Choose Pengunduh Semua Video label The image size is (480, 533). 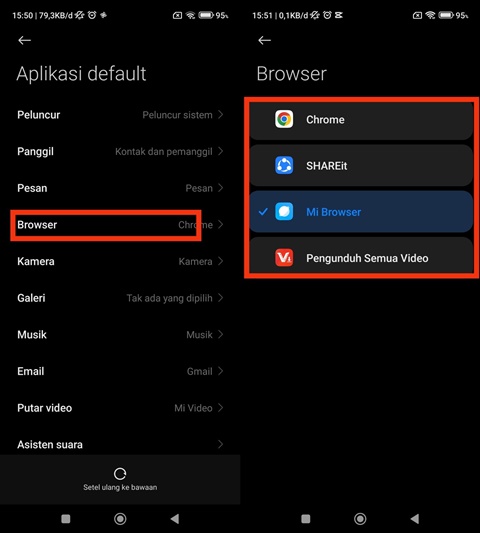coord(367,258)
